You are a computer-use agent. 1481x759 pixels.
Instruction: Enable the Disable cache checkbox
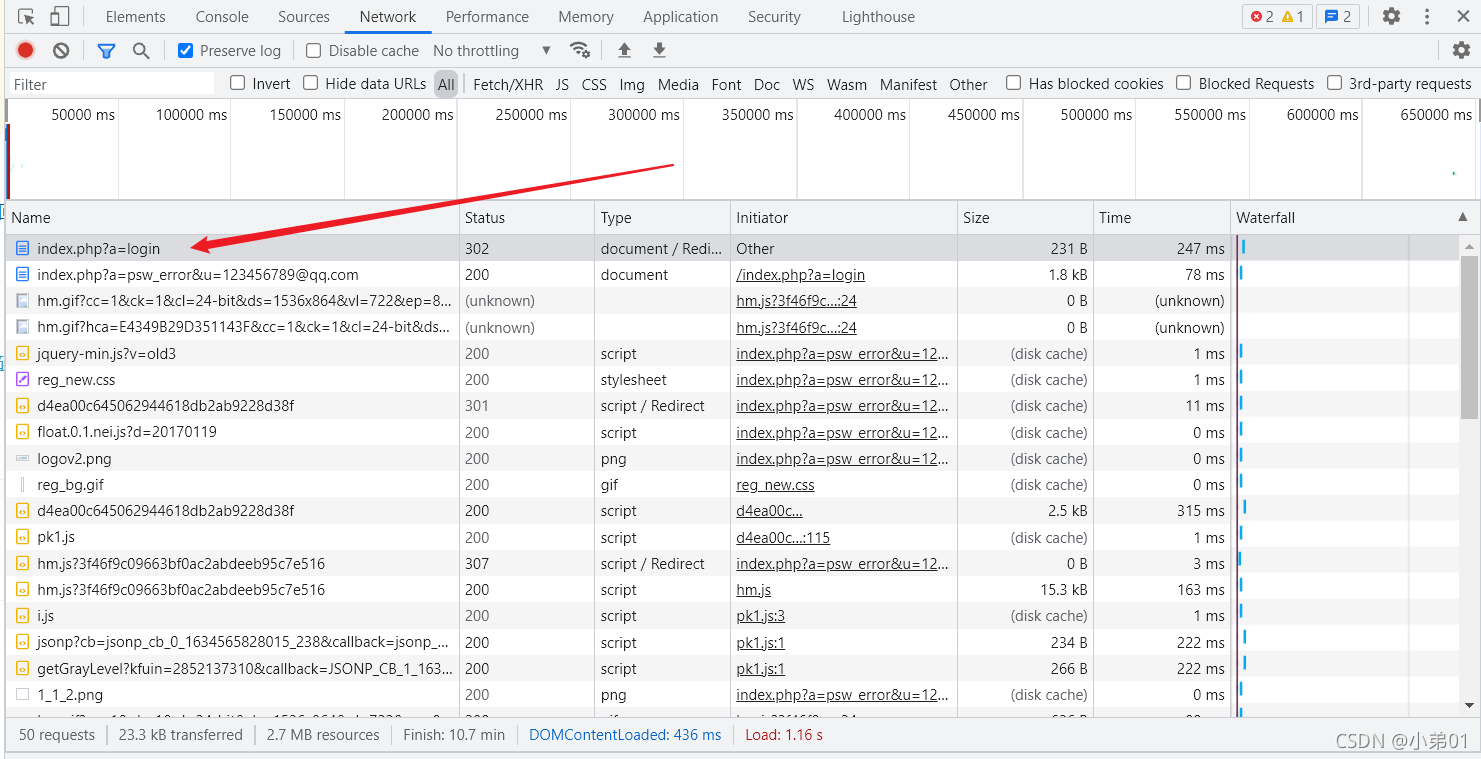click(x=314, y=50)
